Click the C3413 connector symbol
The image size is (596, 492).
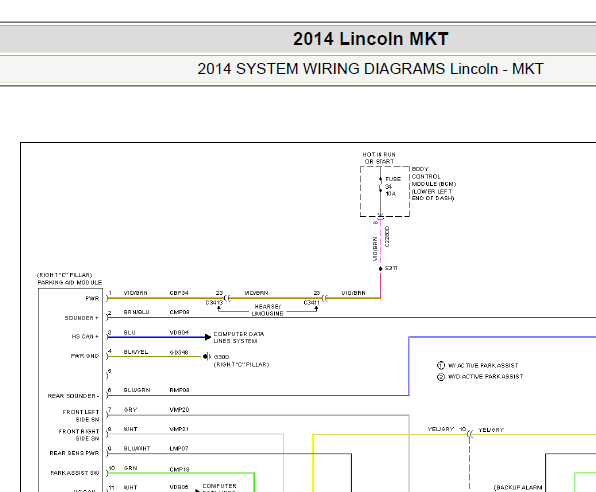(x=227, y=298)
